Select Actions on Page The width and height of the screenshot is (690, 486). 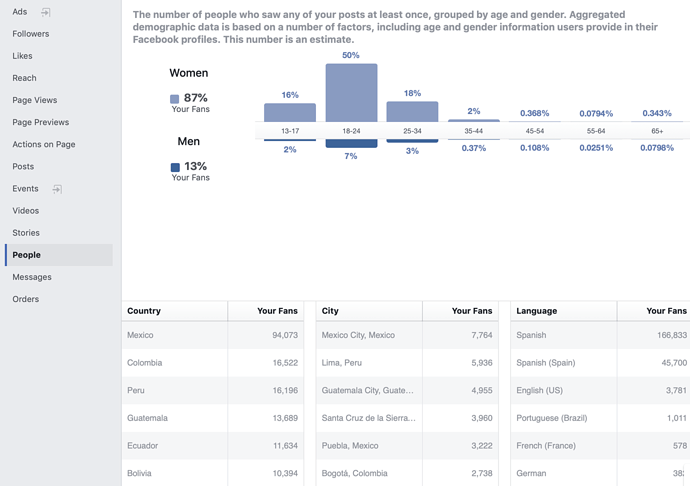tap(44, 144)
